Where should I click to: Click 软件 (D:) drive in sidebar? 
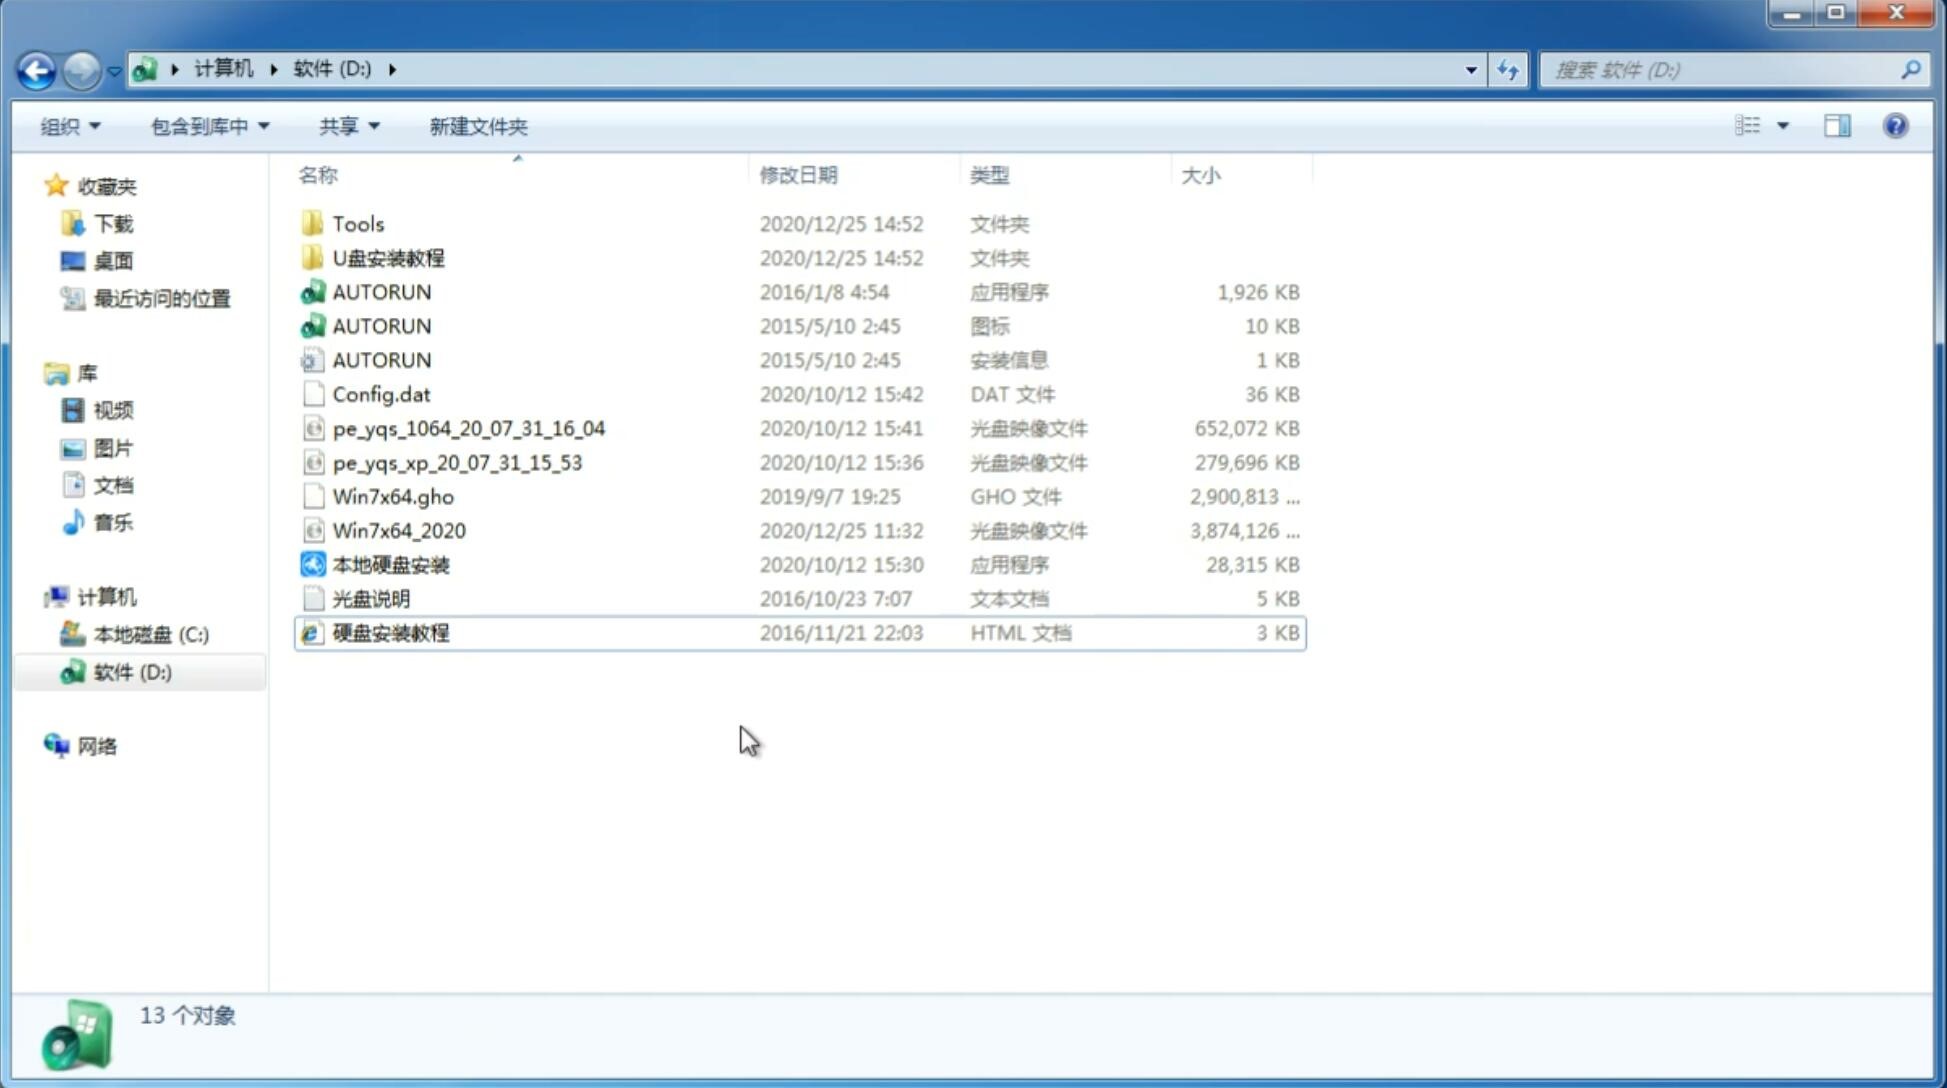[x=131, y=671]
